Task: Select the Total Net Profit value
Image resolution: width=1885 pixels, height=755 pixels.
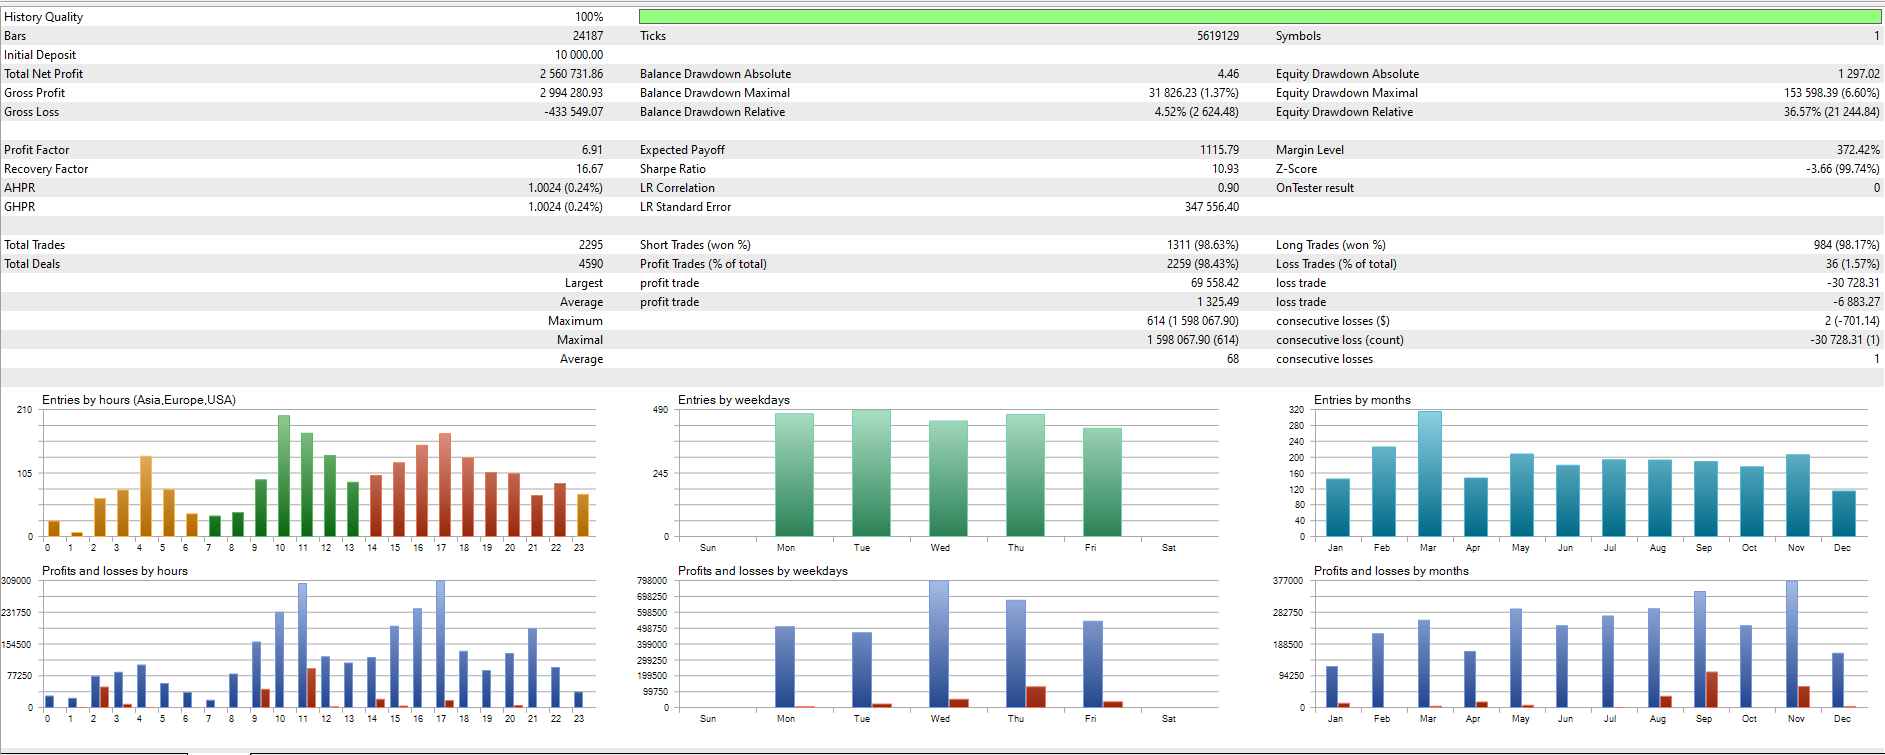Action: coord(571,74)
